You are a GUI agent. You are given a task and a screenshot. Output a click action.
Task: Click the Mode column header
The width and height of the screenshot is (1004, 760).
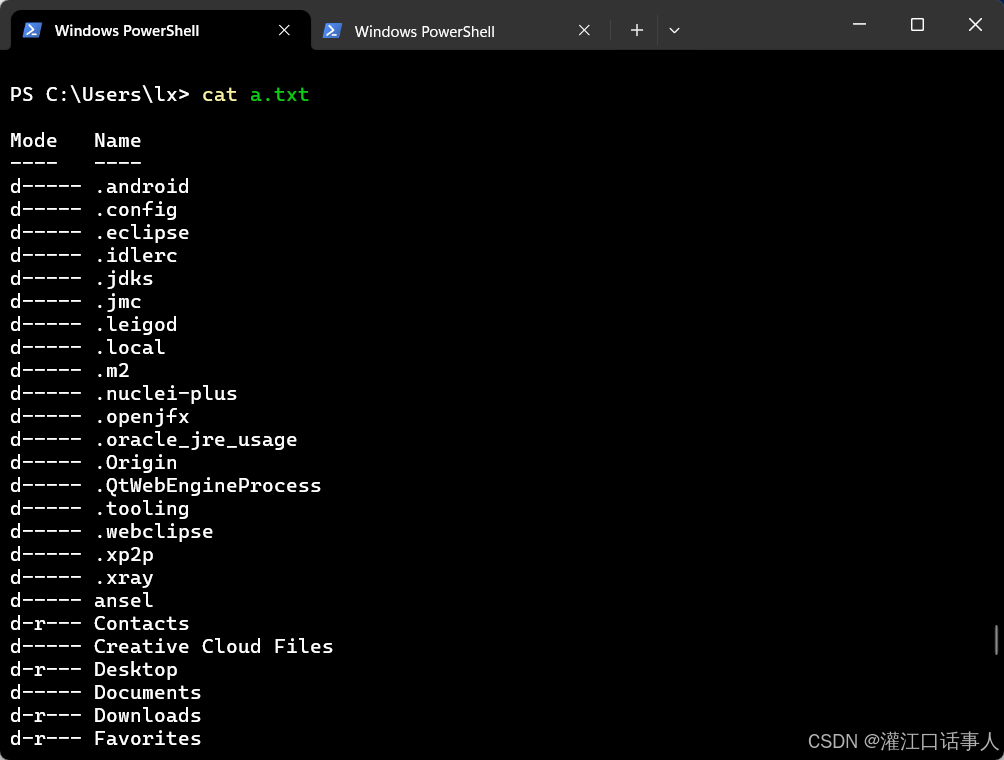[x=33, y=140]
